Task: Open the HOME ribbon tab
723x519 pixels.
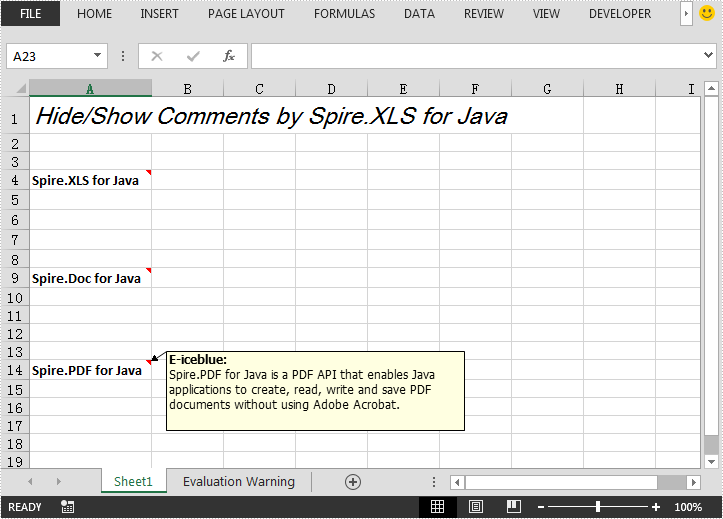Action: (95, 14)
